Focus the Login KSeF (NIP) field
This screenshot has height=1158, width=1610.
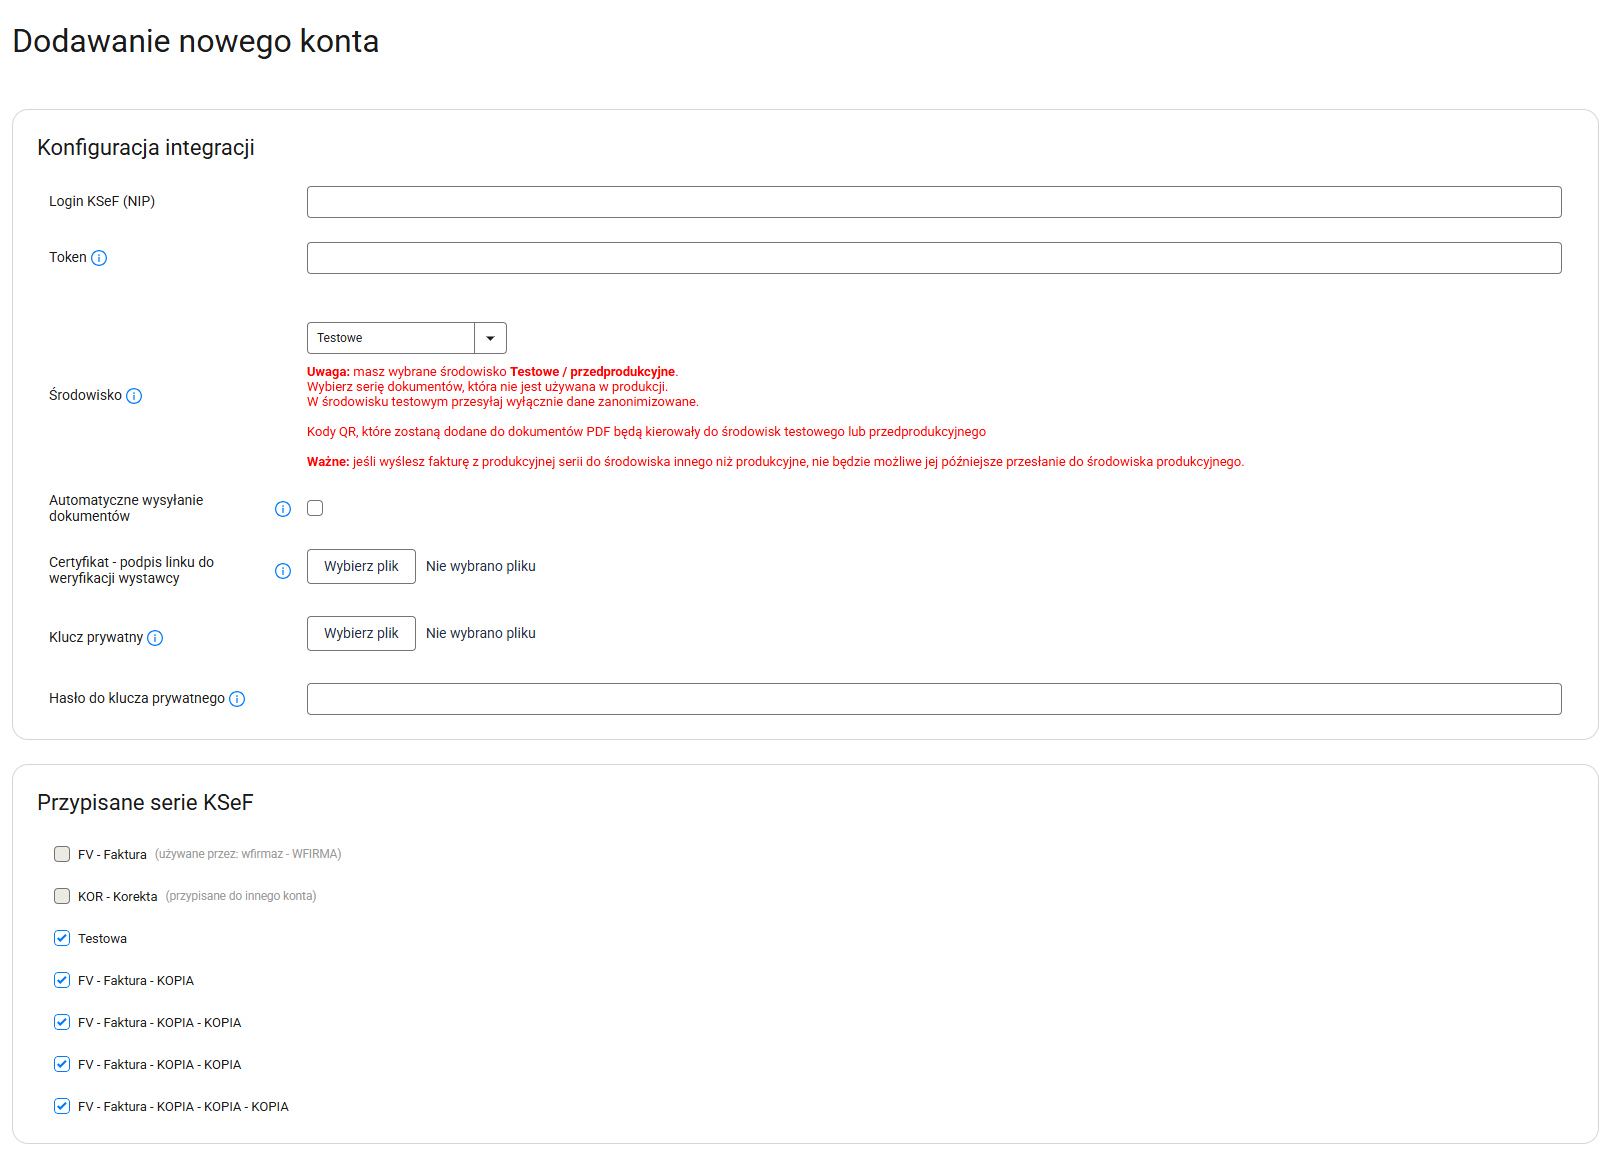click(933, 202)
